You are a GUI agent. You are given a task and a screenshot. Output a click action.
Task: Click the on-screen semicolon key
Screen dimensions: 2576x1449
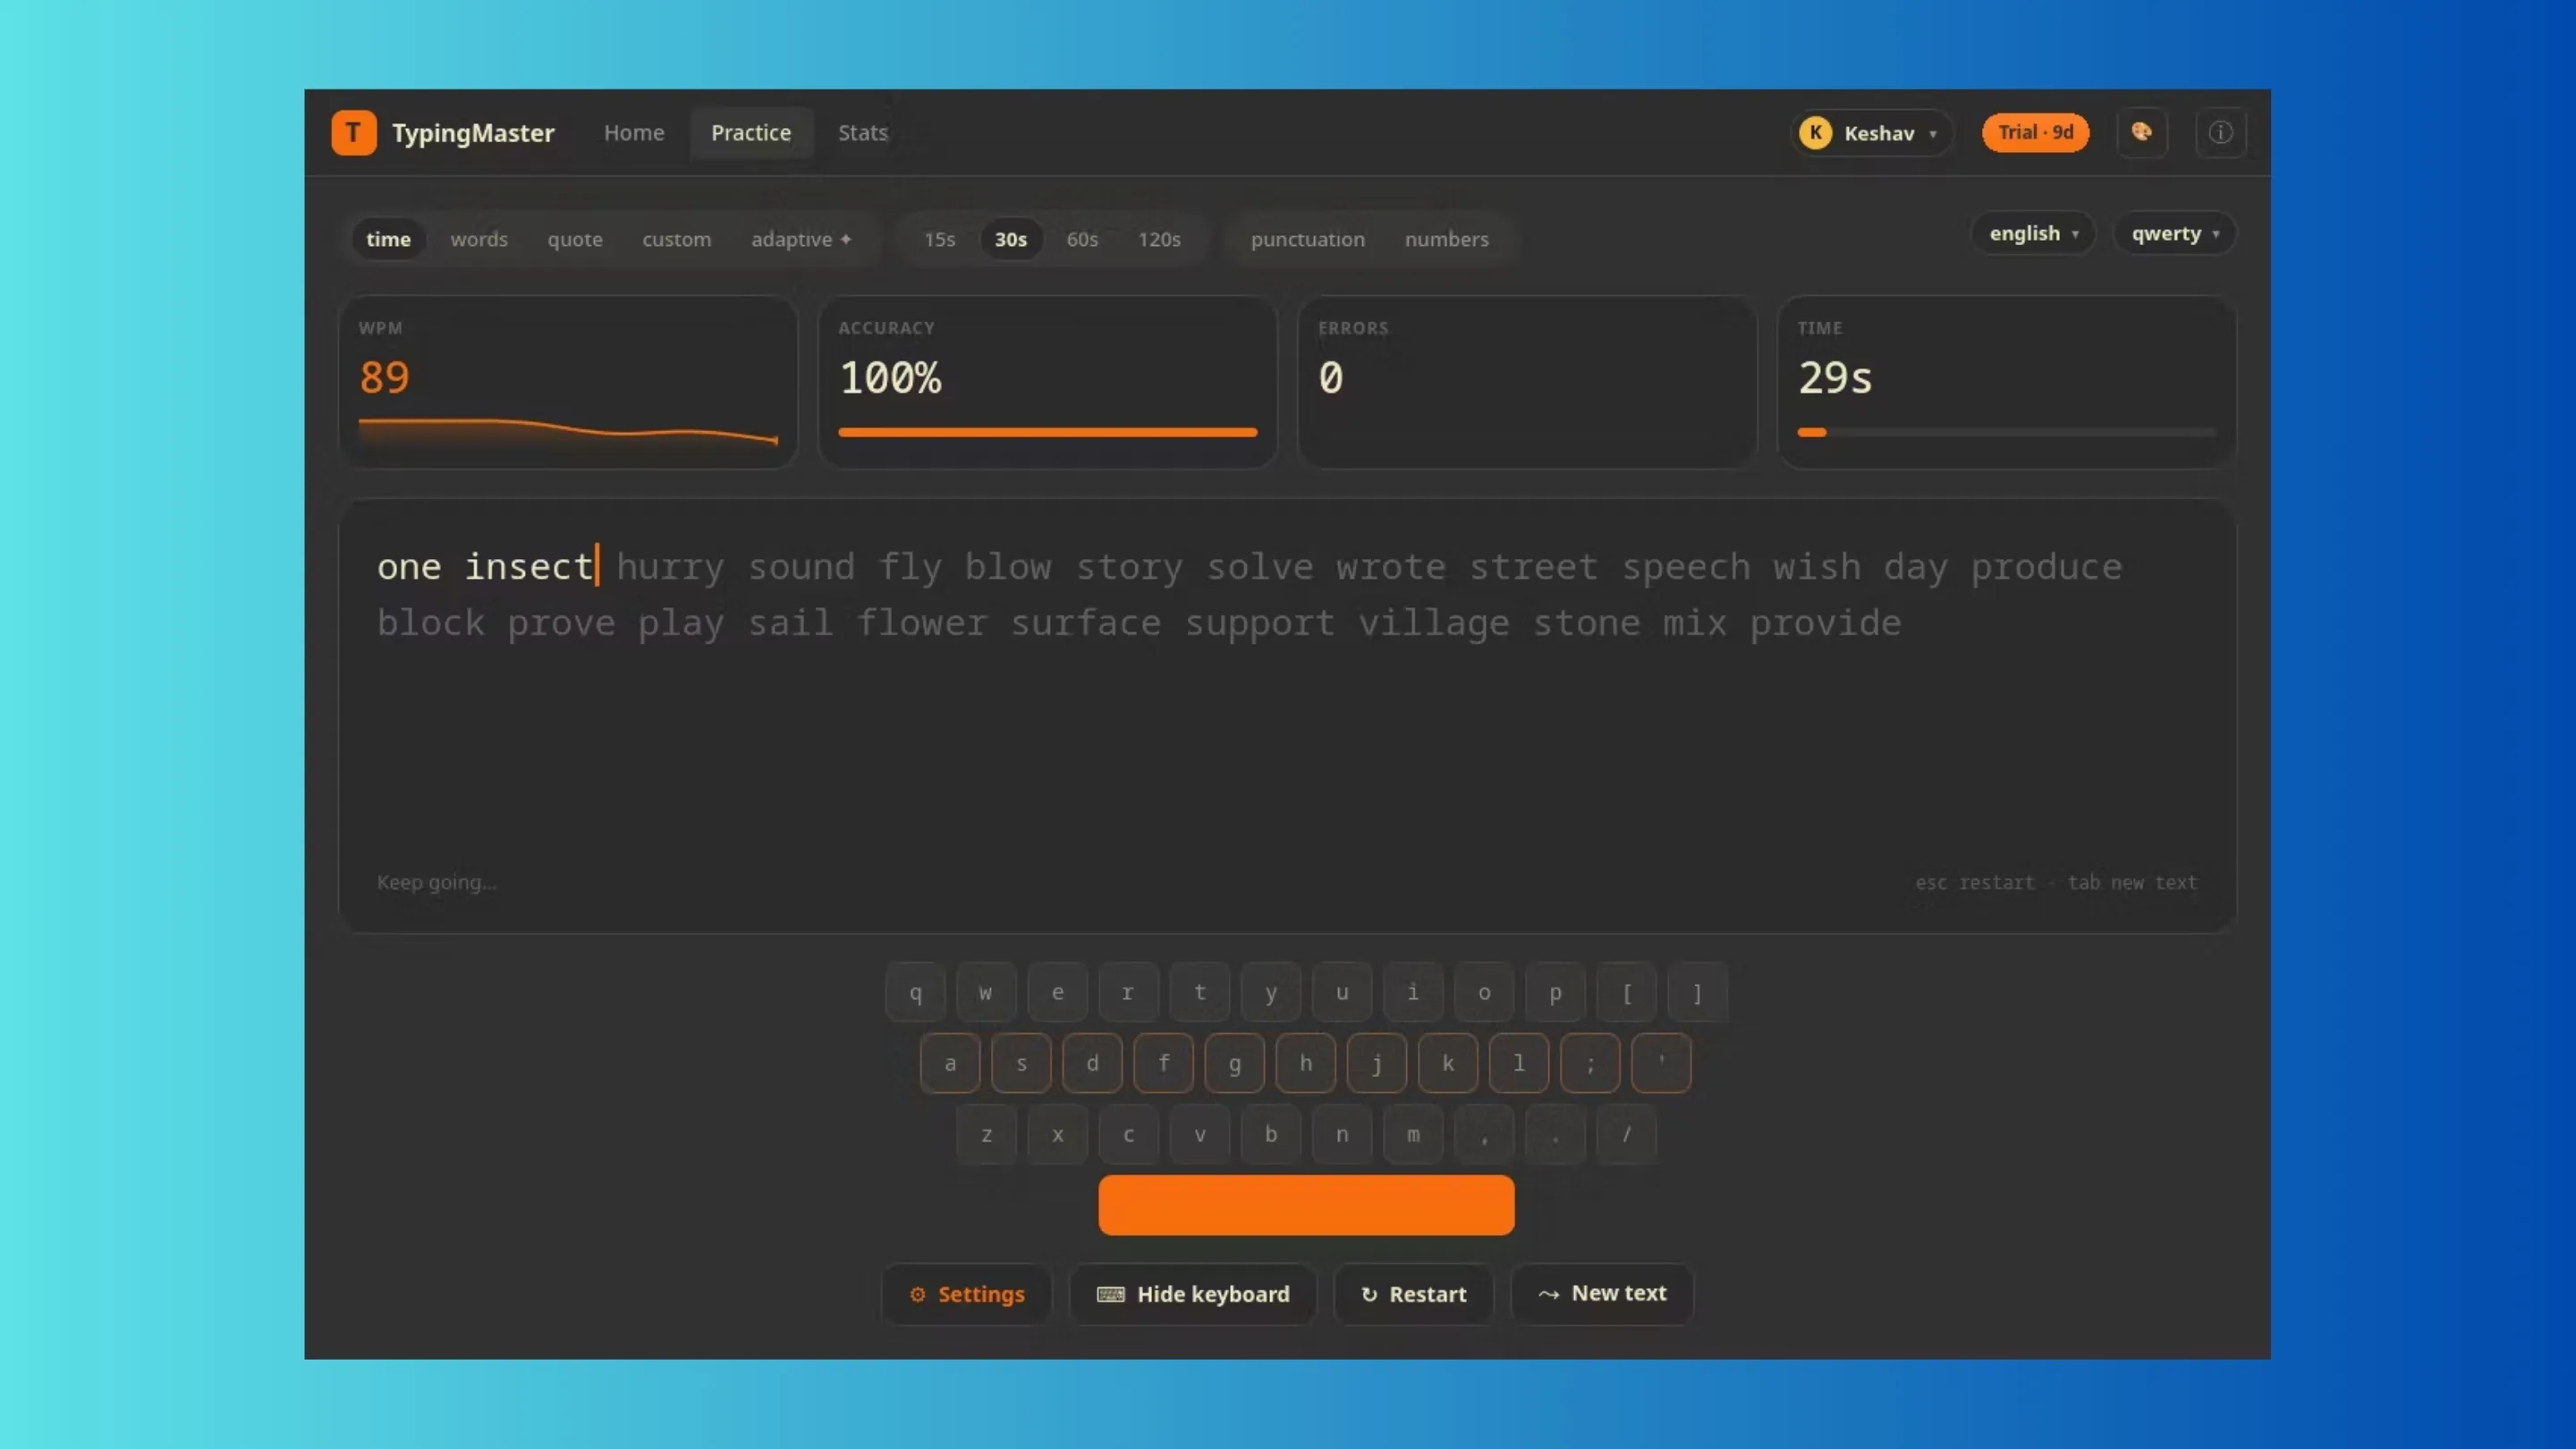coord(1590,1063)
